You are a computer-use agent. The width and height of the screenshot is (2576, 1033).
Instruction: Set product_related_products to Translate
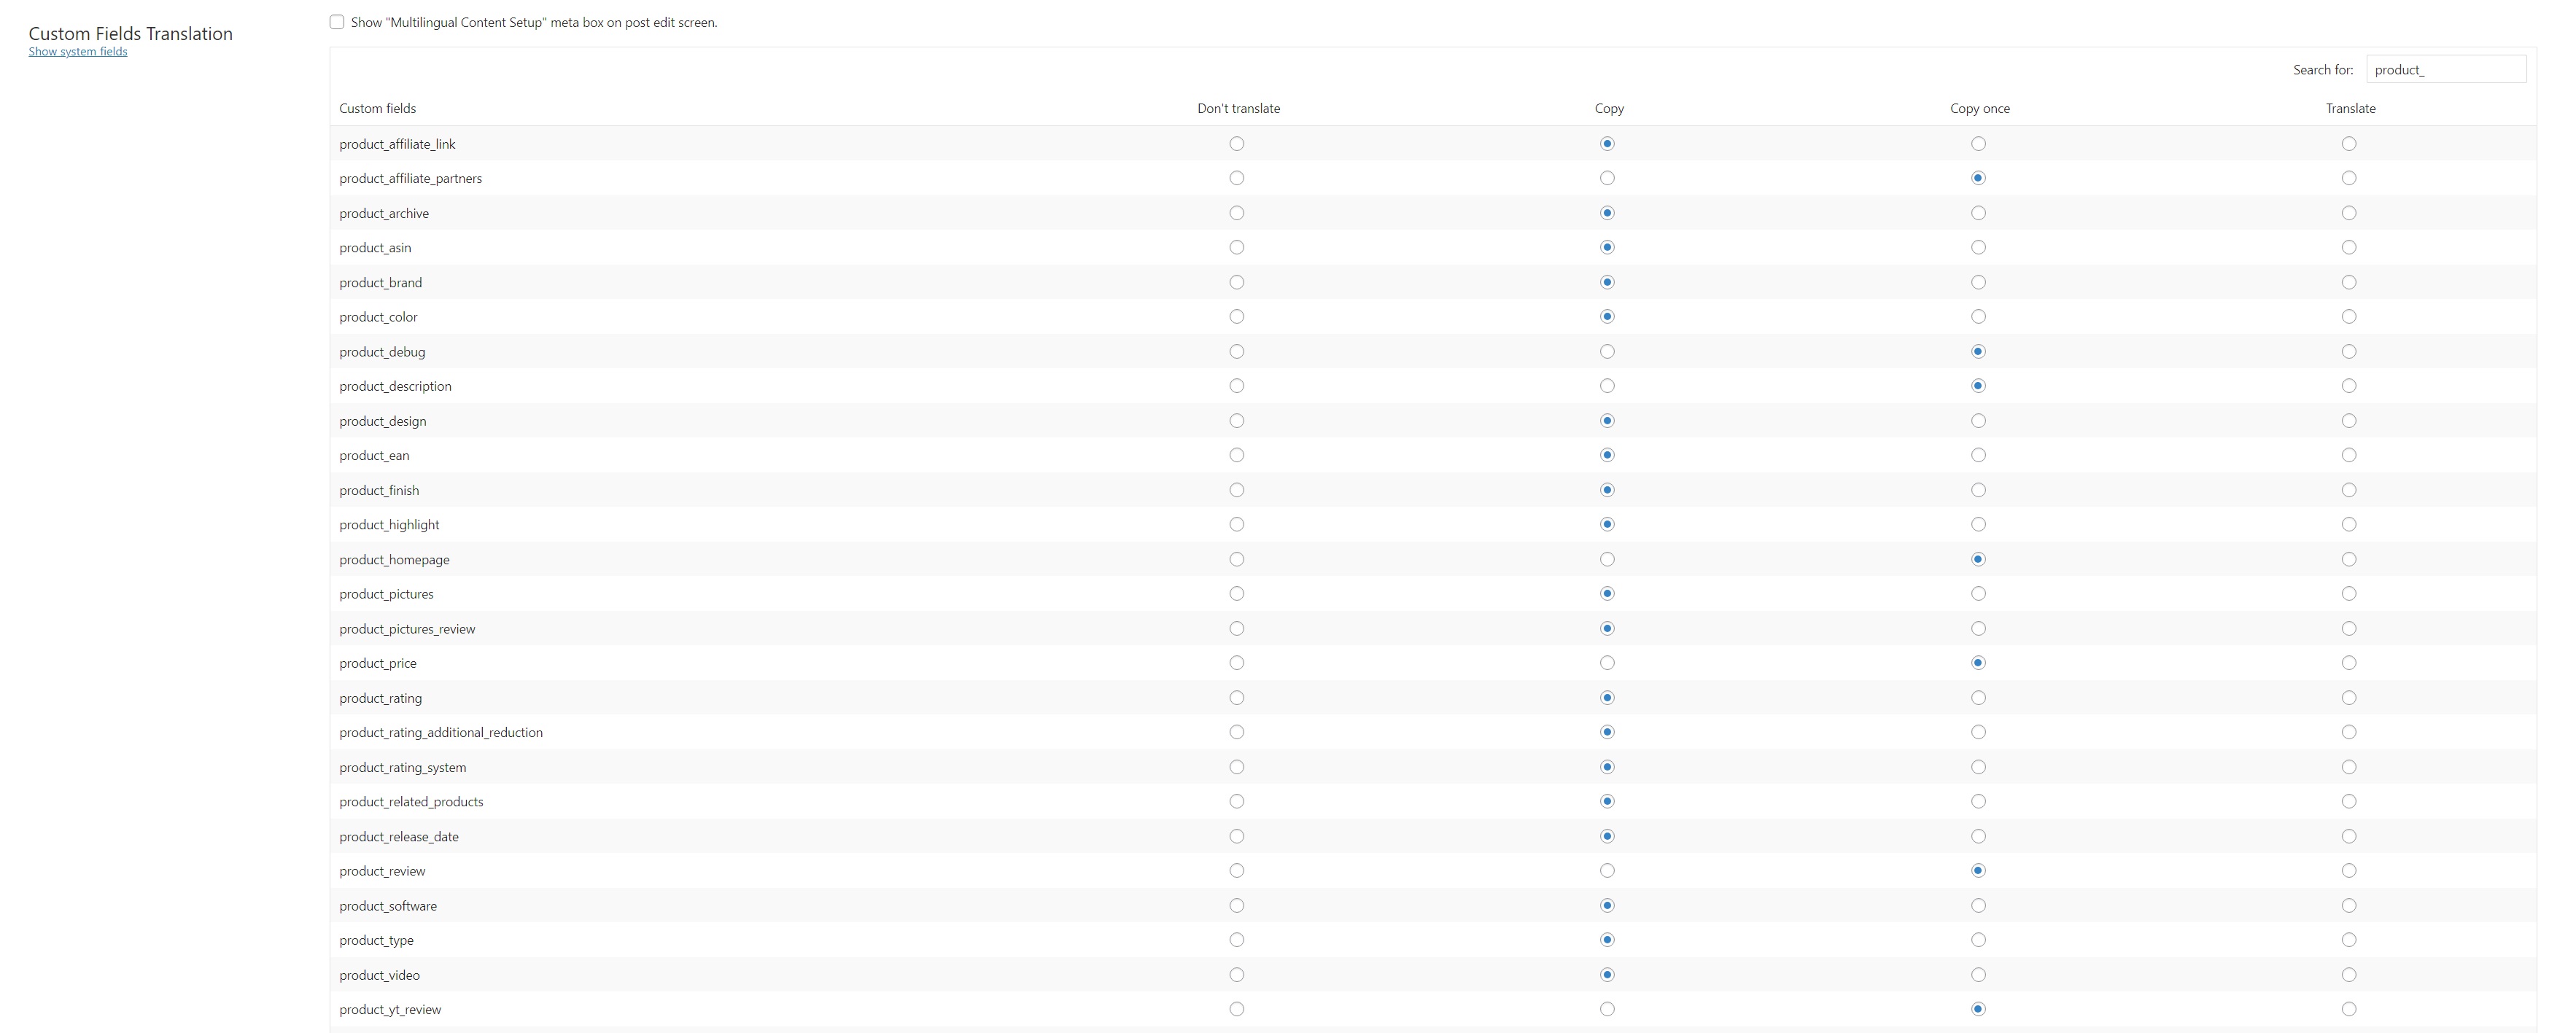click(x=2349, y=801)
